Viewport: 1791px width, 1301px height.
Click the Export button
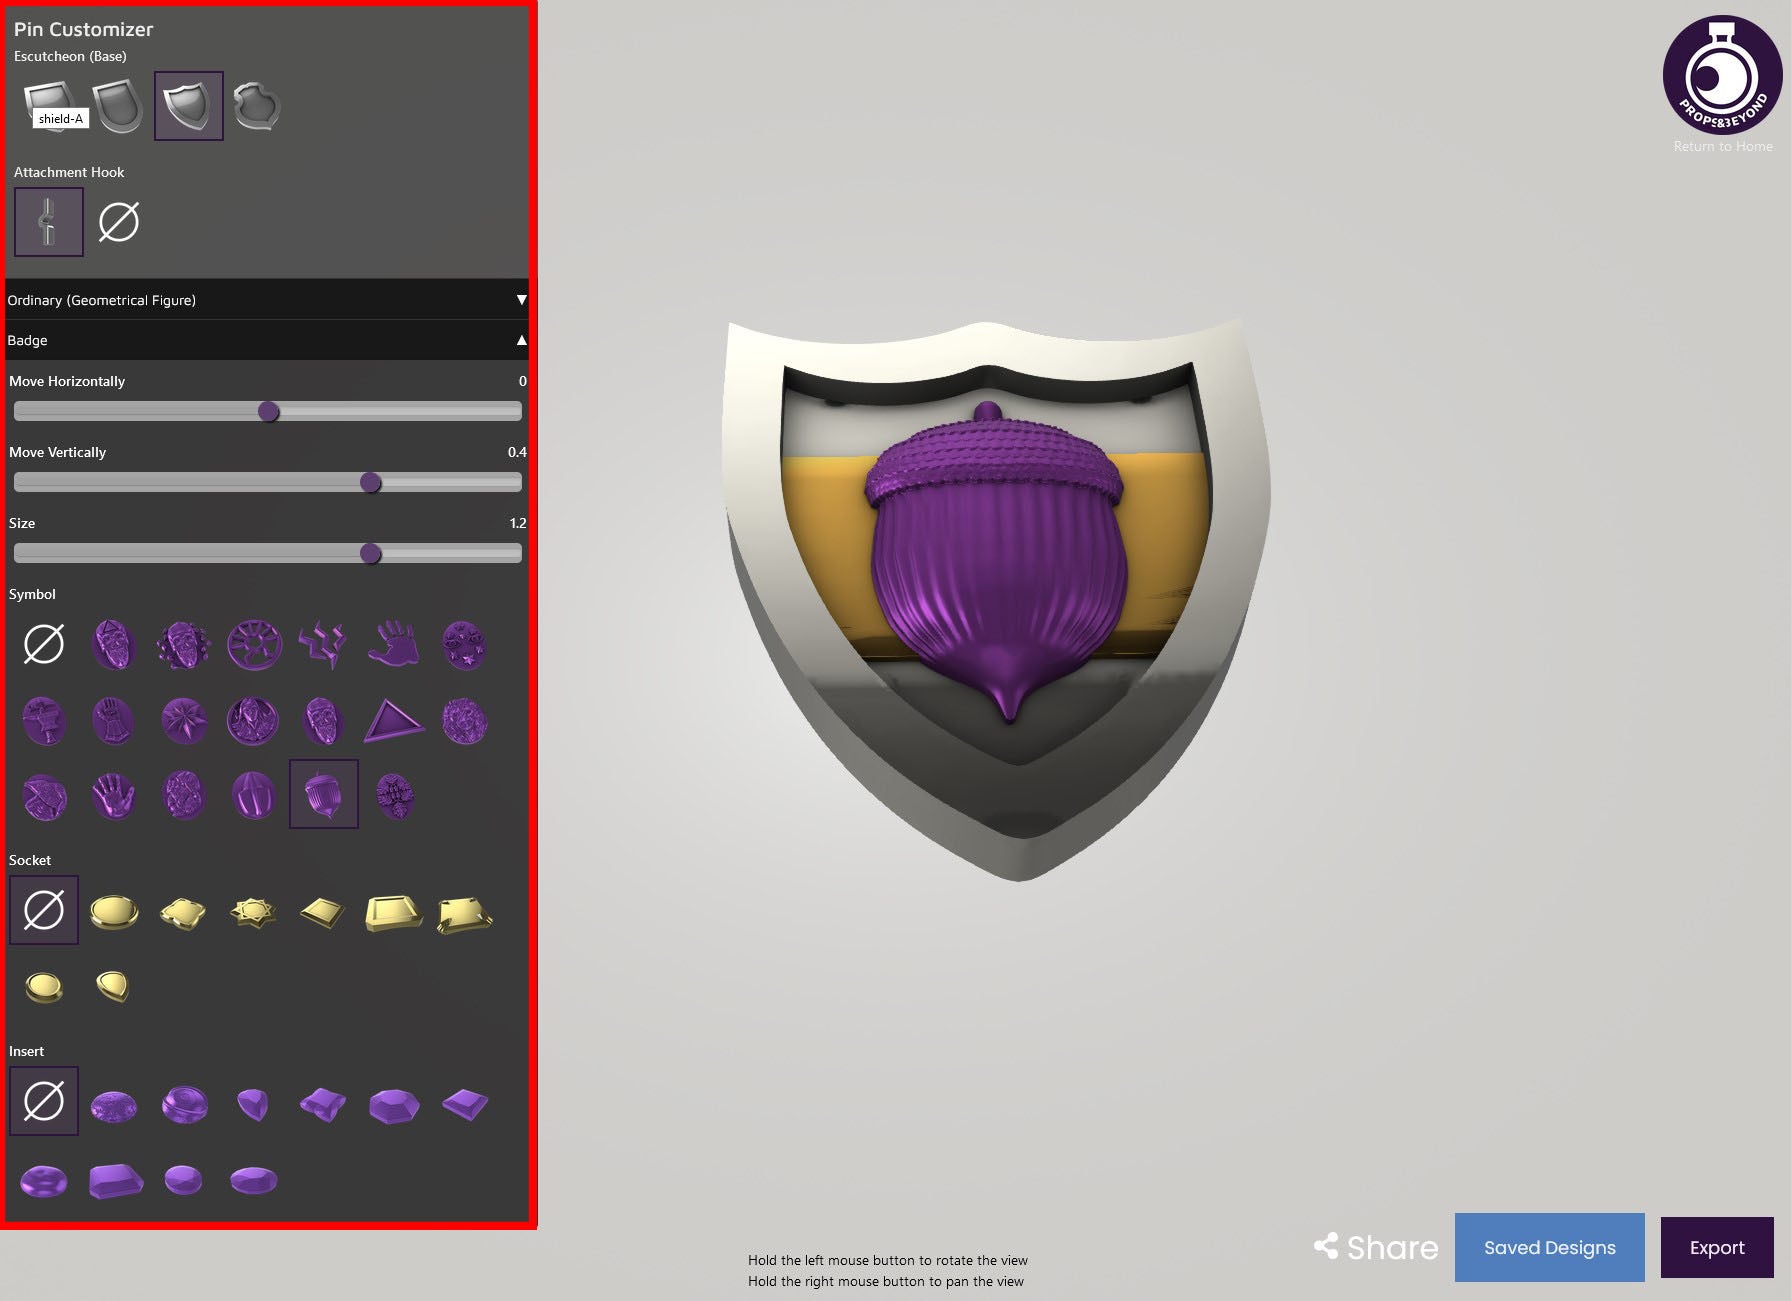tap(1717, 1247)
